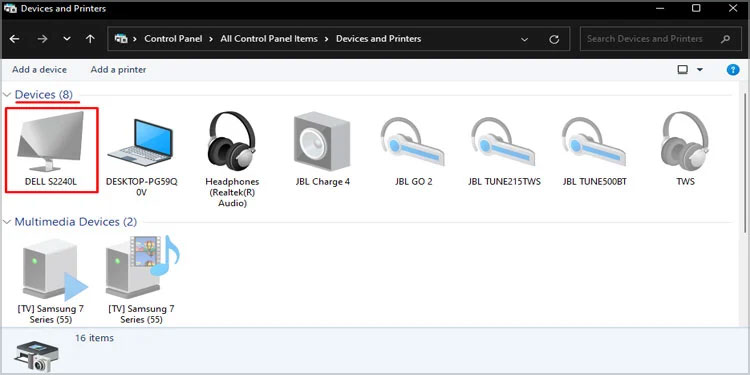Click the TWS label
750x375 pixels.
tap(685, 182)
